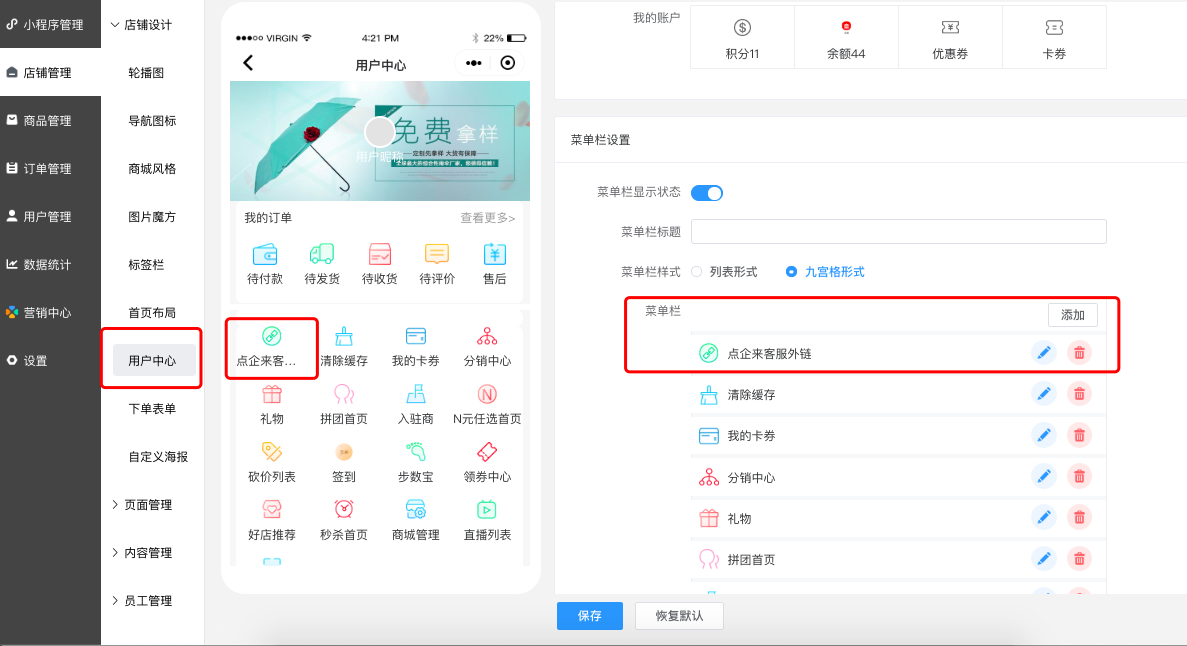Select the 用户中心 submenu item
The image size is (1187, 646).
pos(154,360)
